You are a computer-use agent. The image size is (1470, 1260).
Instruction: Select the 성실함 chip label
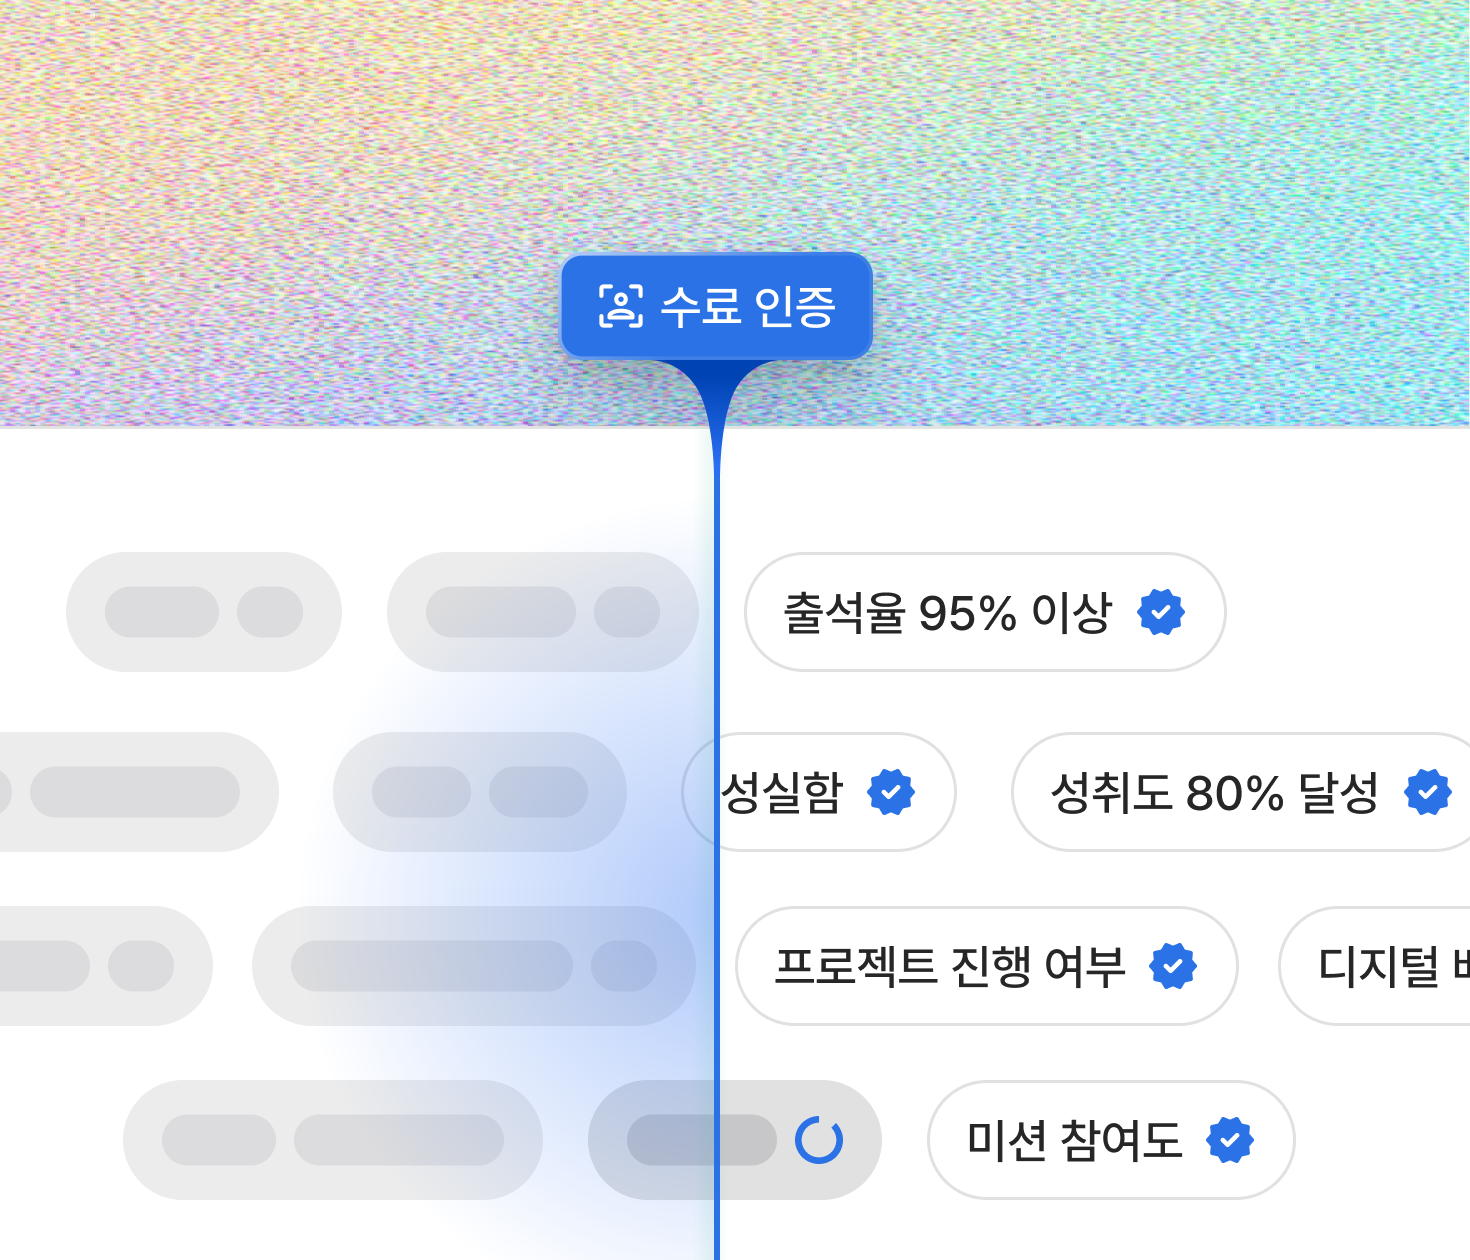pyautogui.click(x=783, y=792)
